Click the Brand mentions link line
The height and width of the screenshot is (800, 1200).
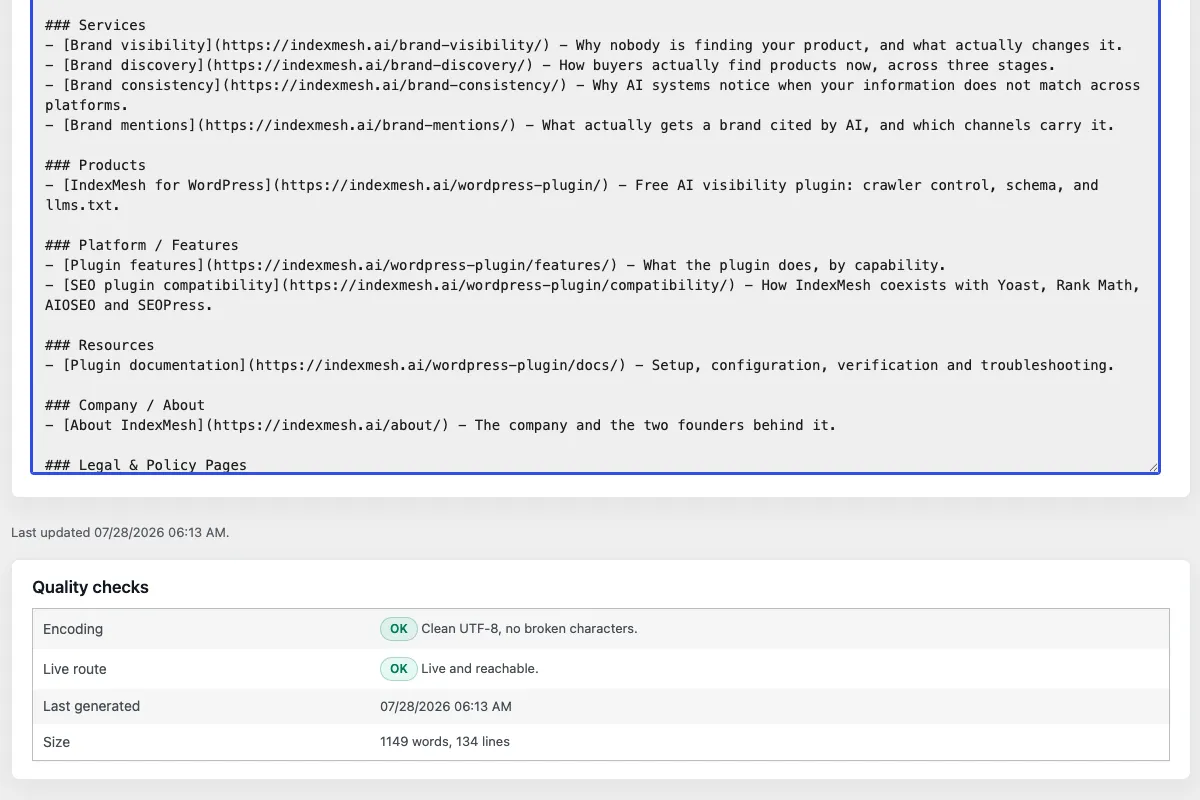[580, 125]
